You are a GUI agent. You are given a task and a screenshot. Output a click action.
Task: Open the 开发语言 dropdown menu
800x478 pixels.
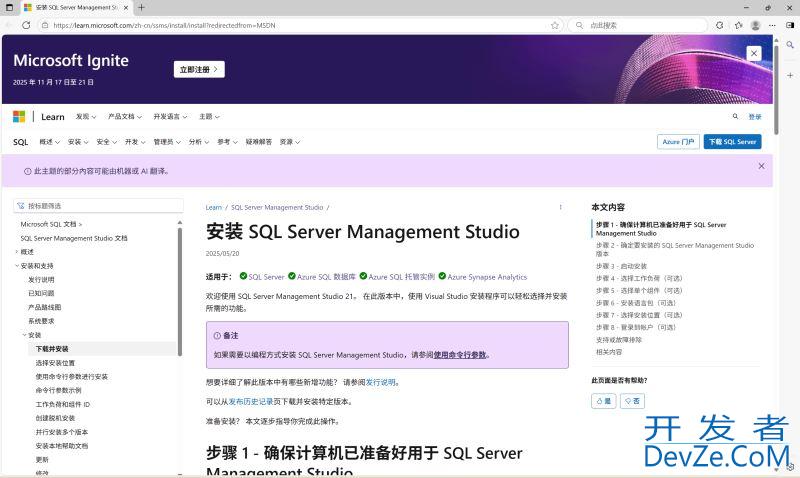tap(170, 117)
